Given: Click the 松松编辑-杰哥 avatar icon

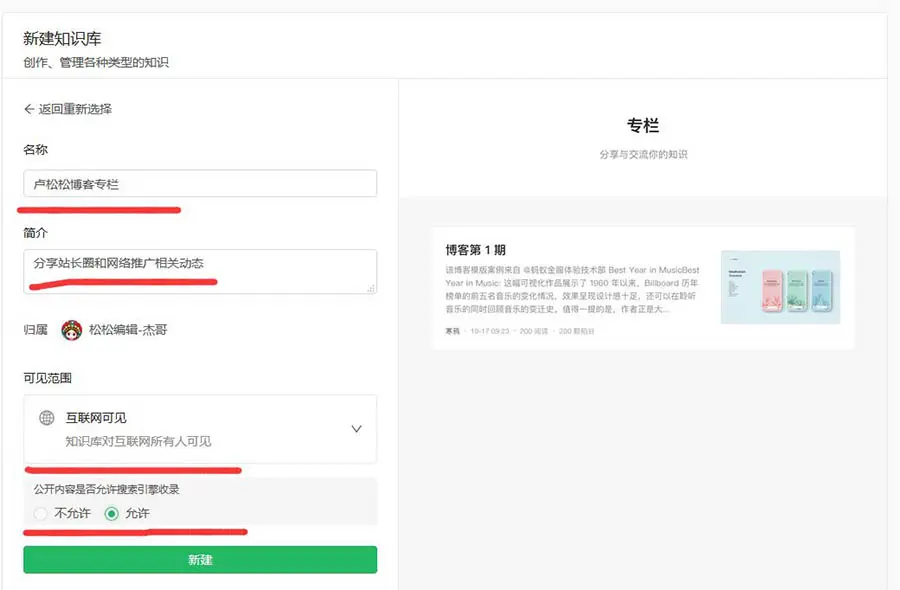Looking at the screenshot, I should (x=71, y=330).
